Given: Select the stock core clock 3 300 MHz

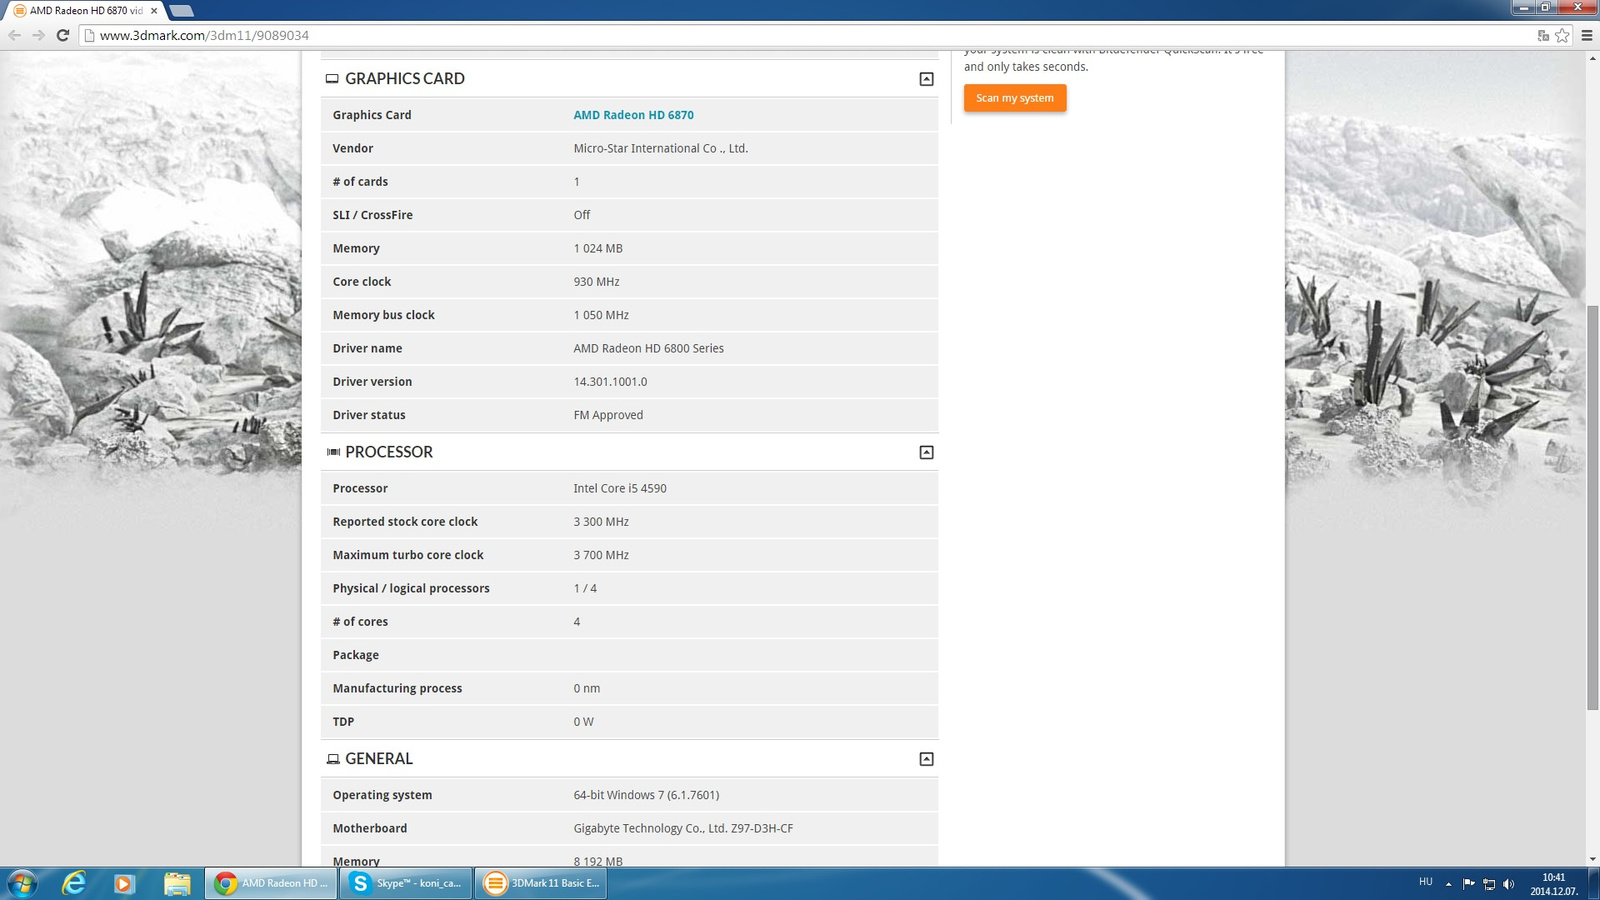Looking at the screenshot, I should click(x=601, y=522).
